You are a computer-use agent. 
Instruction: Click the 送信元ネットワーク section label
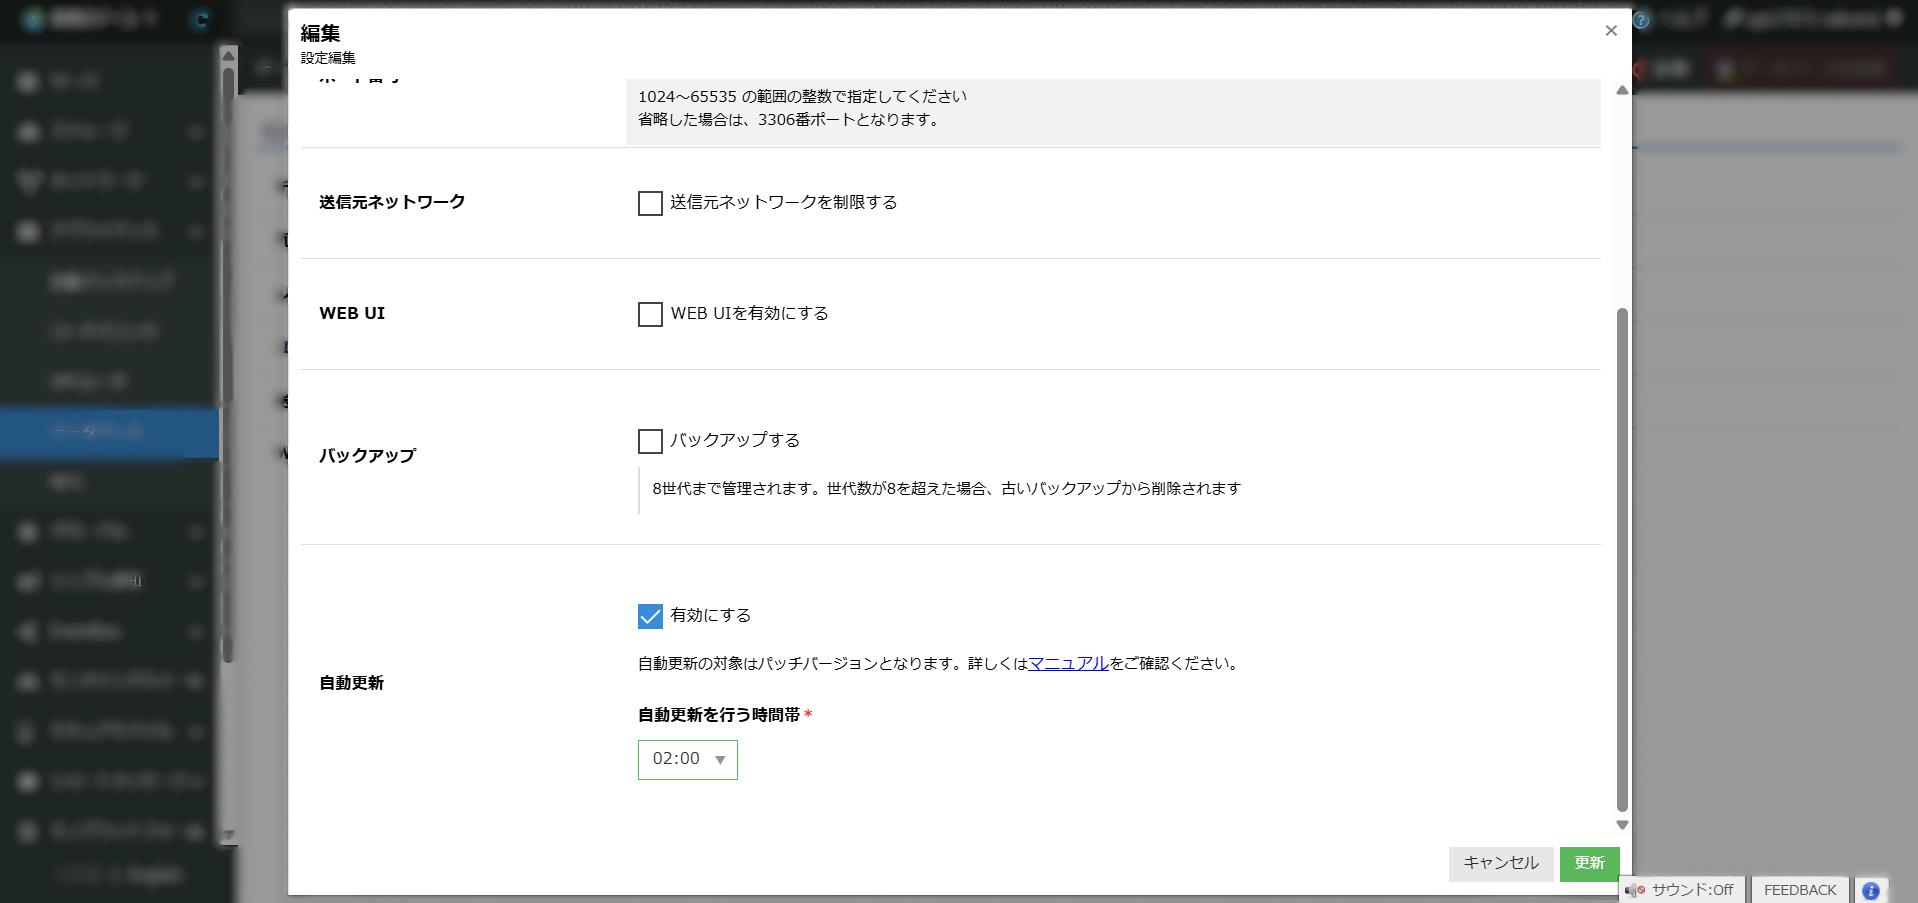[x=392, y=202]
